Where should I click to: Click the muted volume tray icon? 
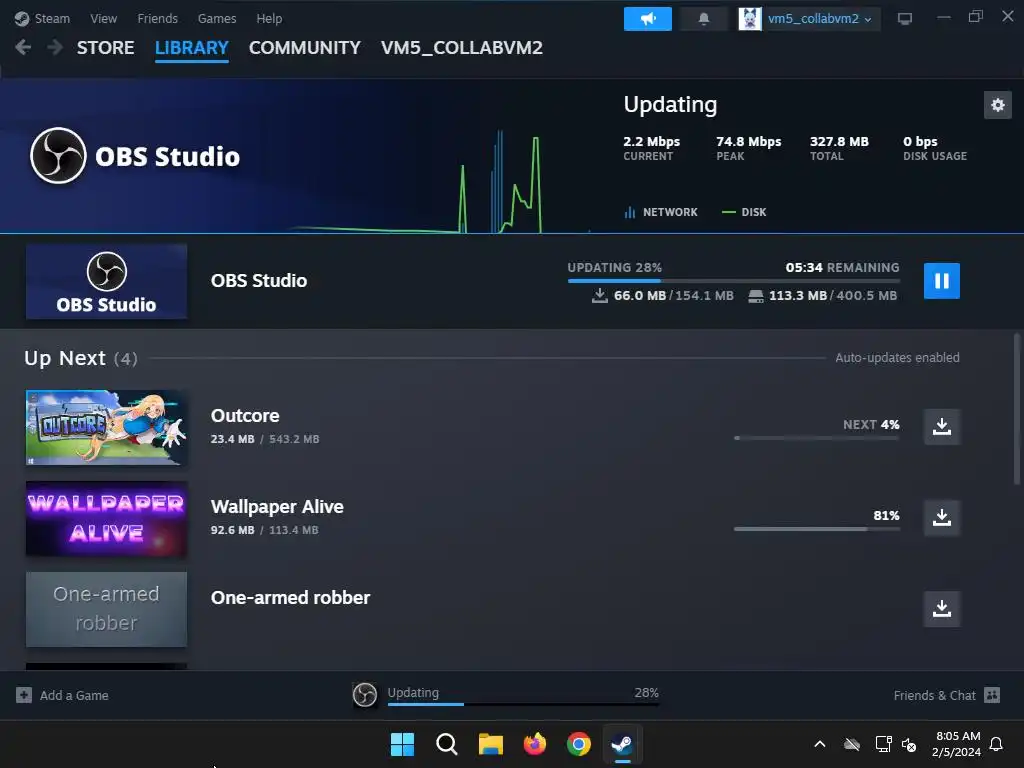[909, 744]
